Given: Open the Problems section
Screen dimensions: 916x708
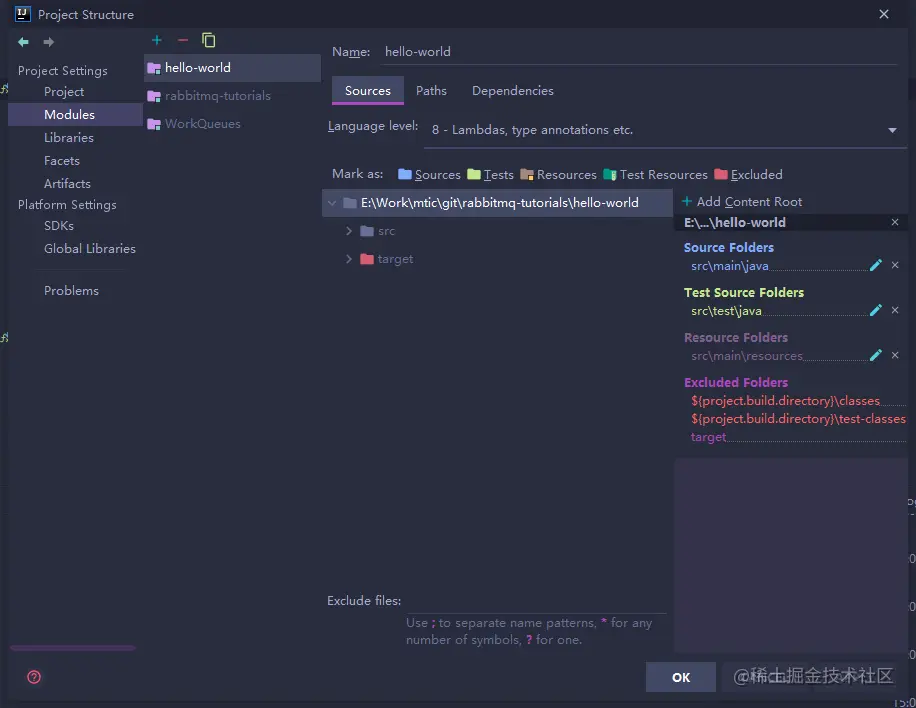Looking at the screenshot, I should (71, 291).
